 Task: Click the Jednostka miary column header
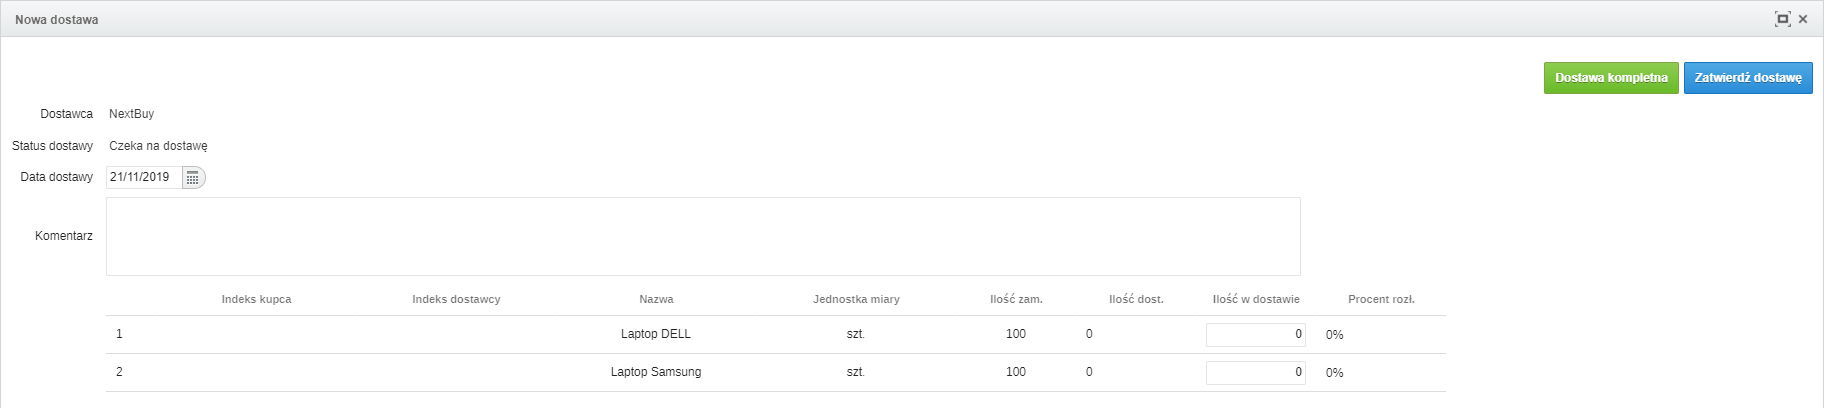[856, 299]
